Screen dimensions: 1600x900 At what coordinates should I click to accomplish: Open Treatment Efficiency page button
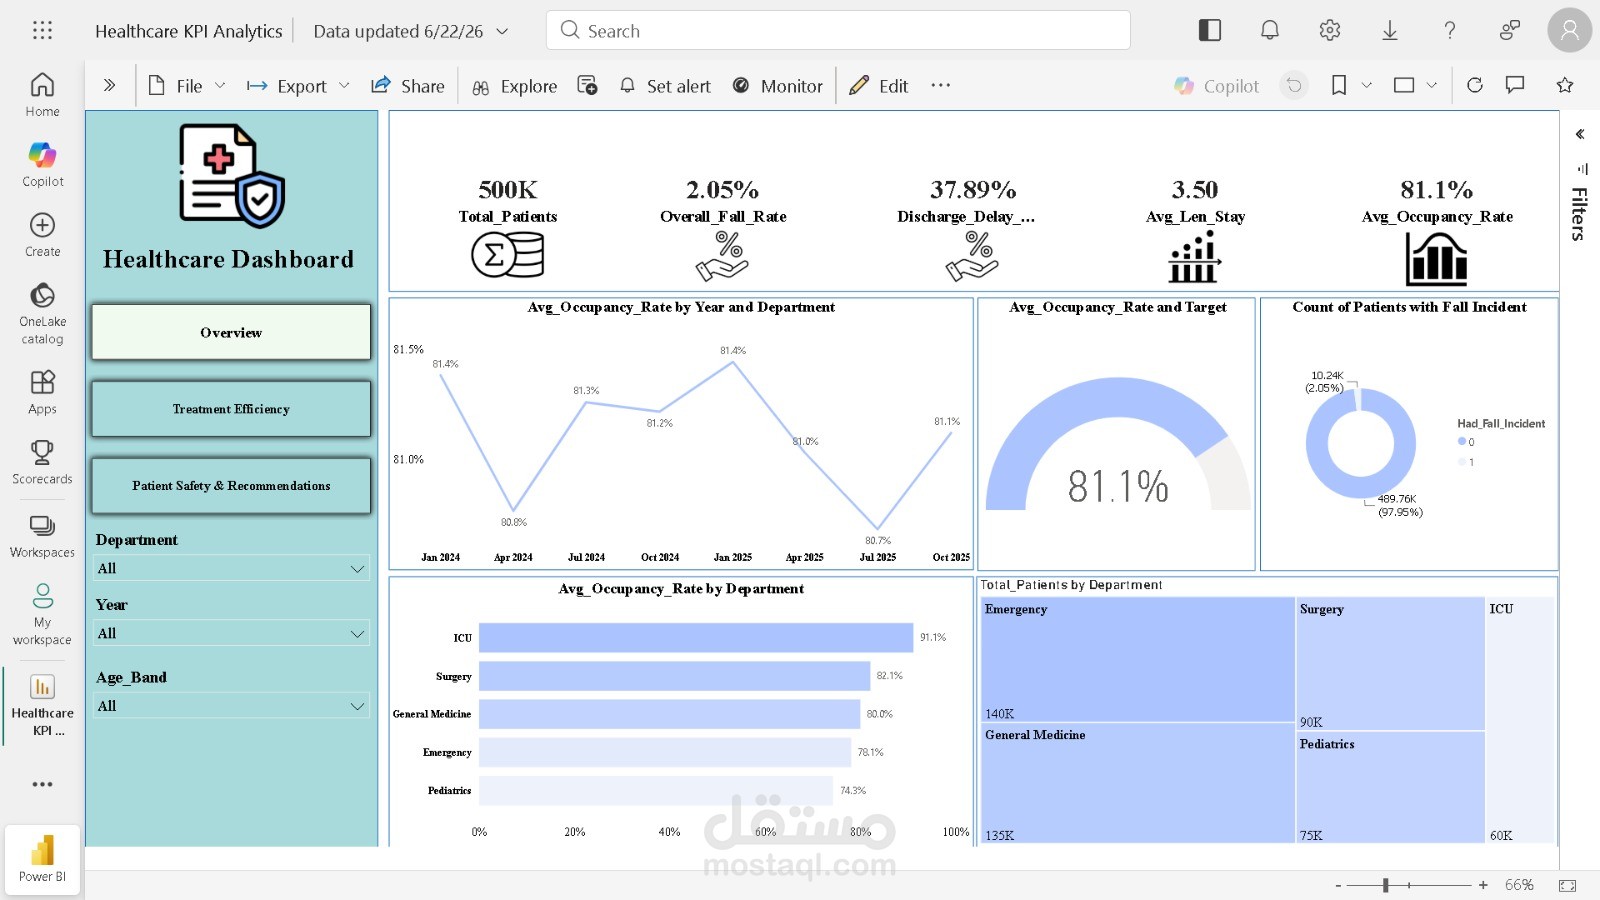click(x=231, y=409)
